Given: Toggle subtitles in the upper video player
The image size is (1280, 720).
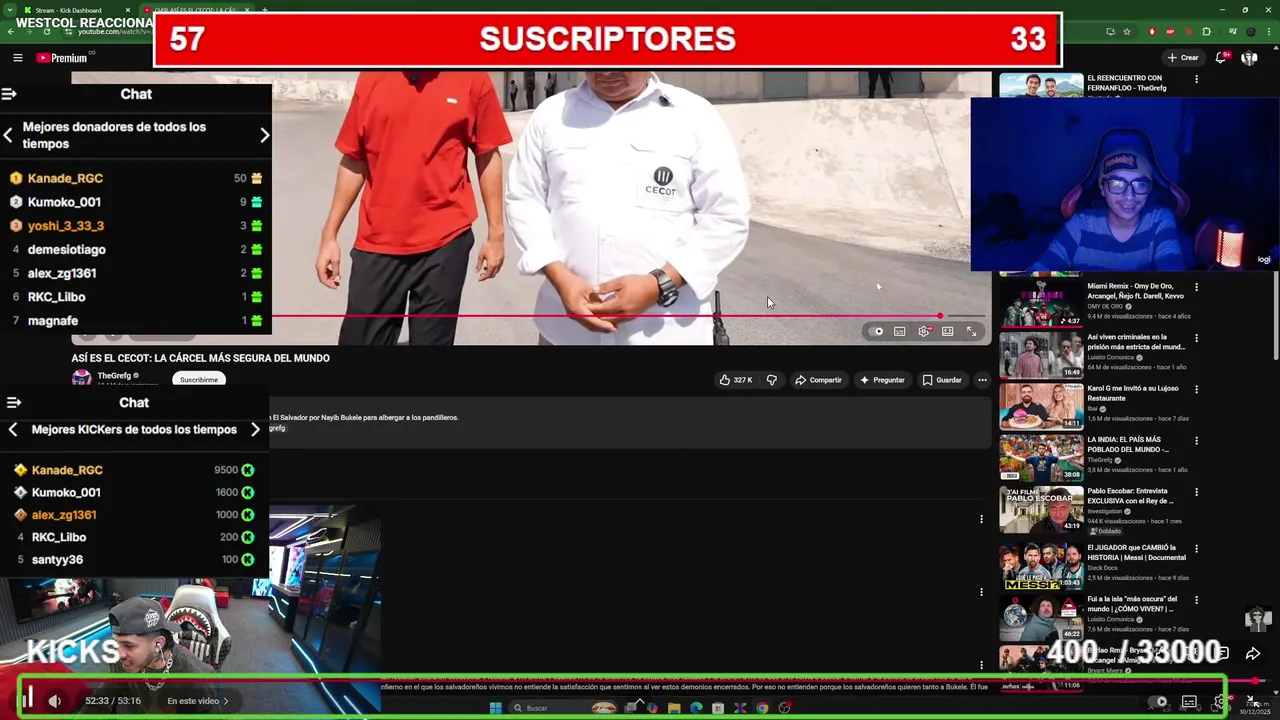Looking at the screenshot, I should pos(900,331).
